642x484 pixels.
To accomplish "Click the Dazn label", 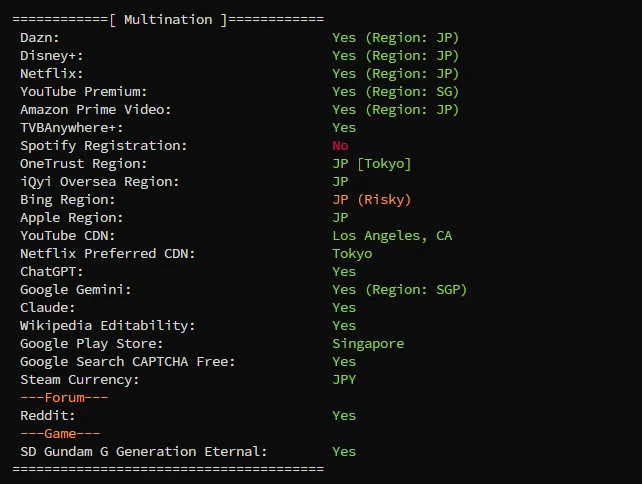I will point(40,37).
